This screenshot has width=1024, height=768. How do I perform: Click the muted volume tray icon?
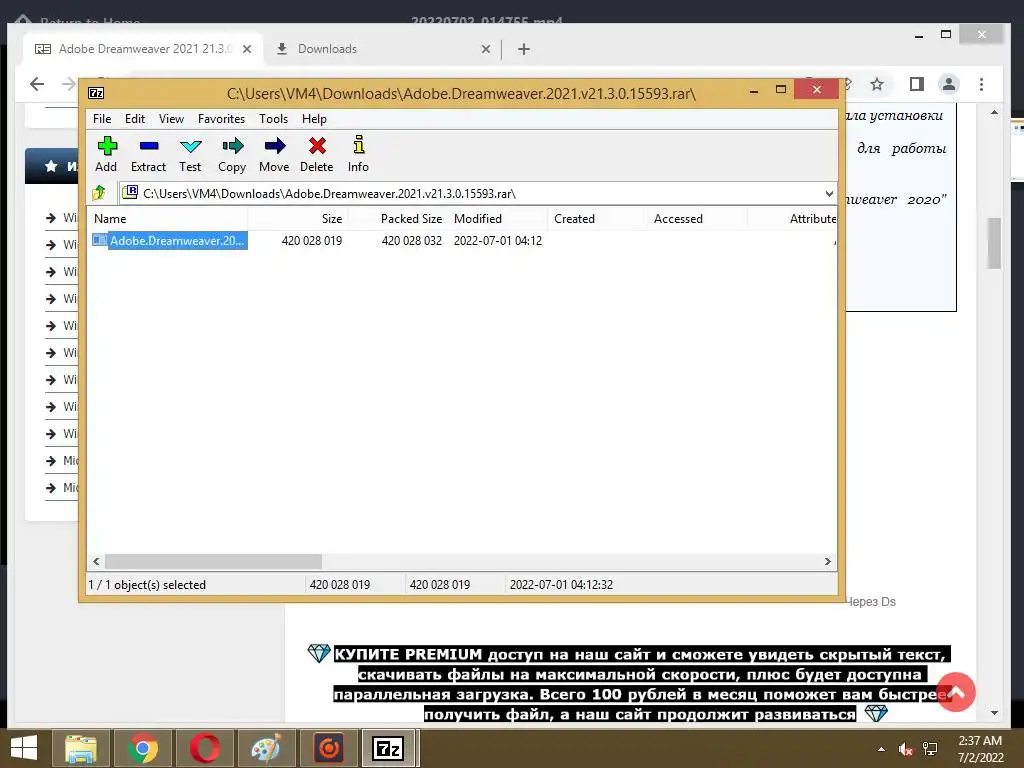tap(905, 749)
